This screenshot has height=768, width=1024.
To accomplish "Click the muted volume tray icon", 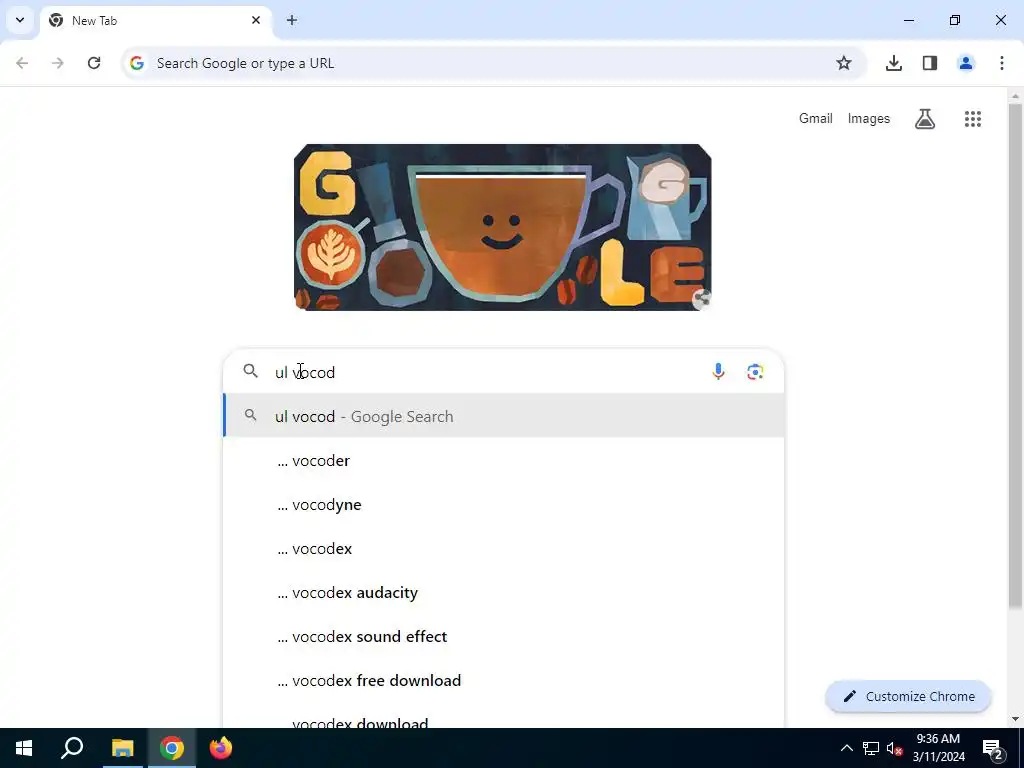I will (x=895, y=748).
